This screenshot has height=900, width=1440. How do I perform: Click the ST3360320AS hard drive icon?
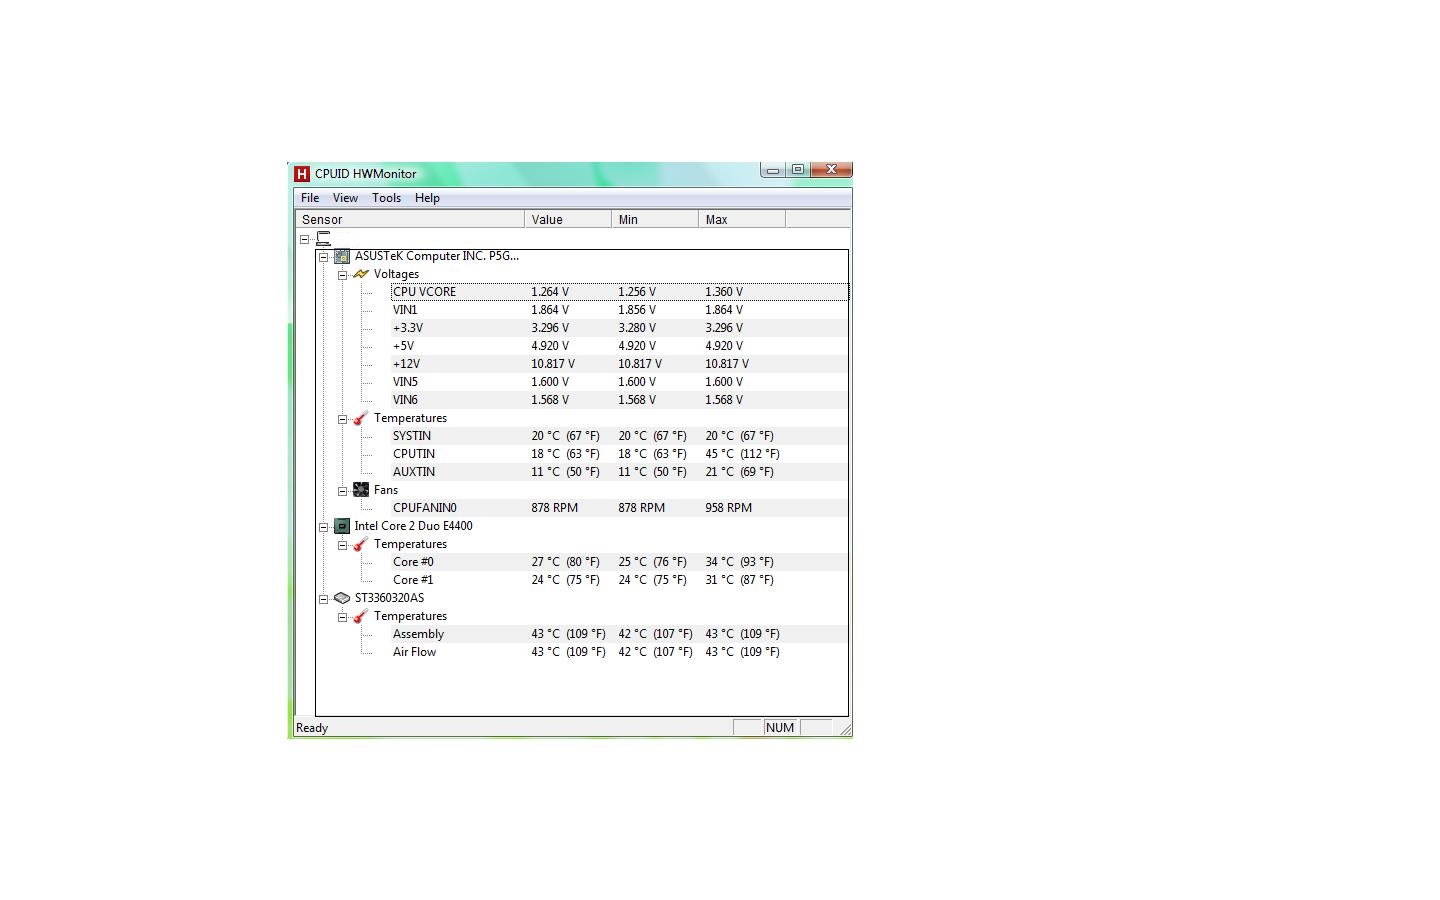[x=342, y=598]
